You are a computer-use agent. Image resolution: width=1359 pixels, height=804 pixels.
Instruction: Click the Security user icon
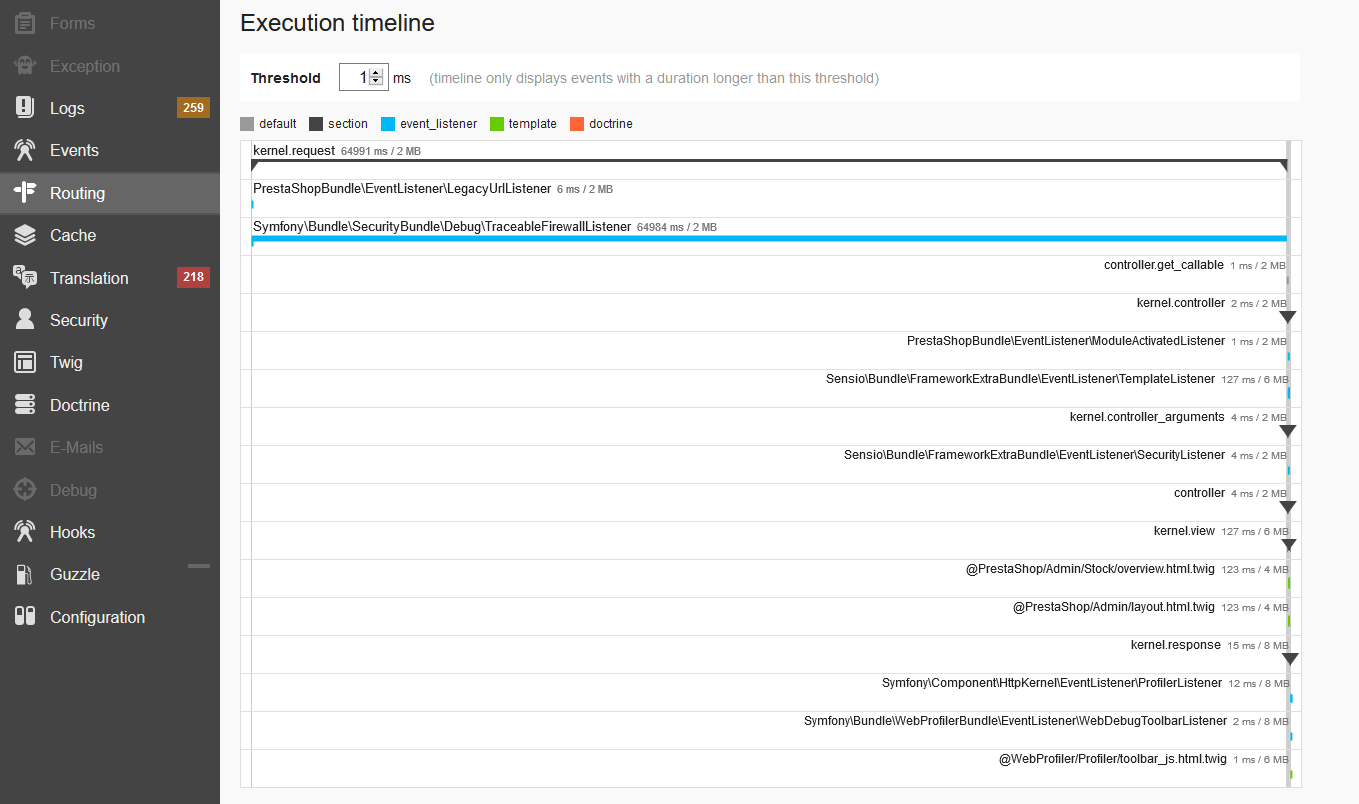(x=25, y=320)
